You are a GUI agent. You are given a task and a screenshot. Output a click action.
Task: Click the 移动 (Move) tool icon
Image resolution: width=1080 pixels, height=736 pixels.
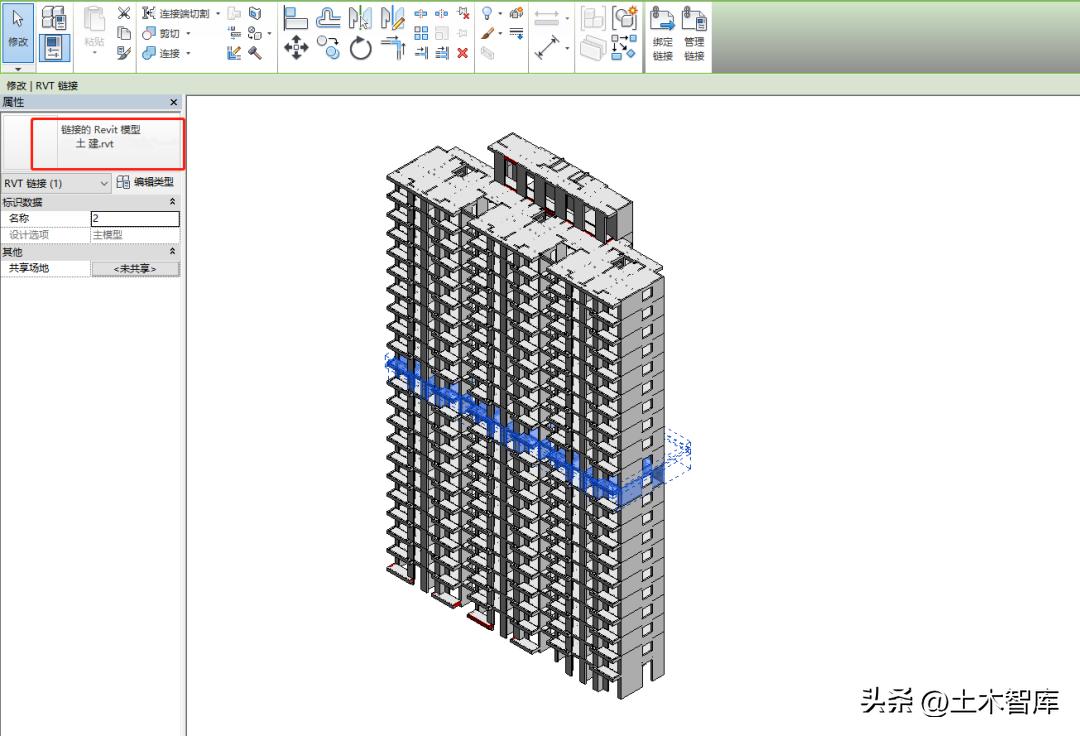pyautogui.click(x=297, y=47)
